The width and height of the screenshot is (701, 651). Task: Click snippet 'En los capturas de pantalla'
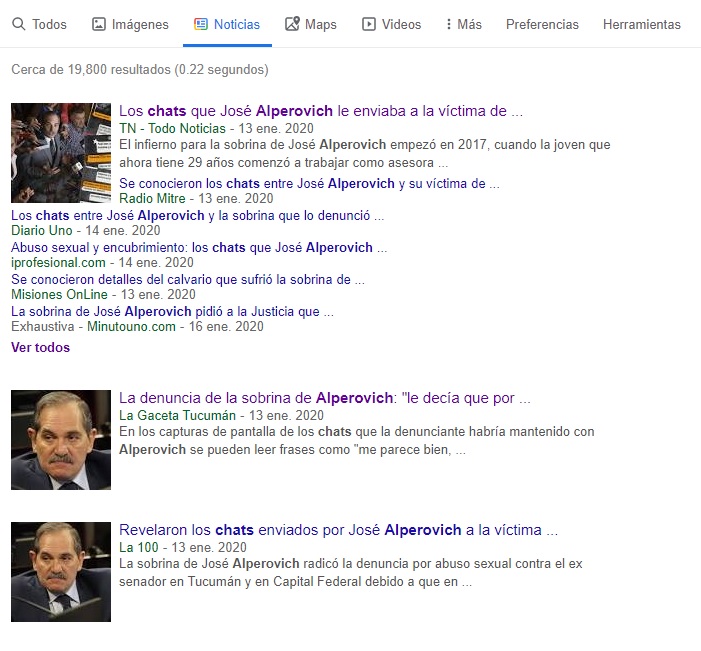pos(356,440)
